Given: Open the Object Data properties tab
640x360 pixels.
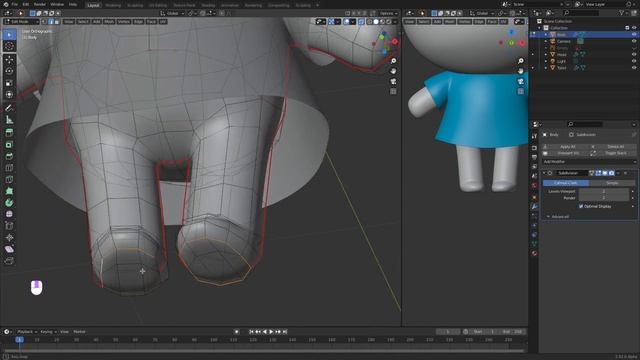Looking at the screenshot, I should click(x=534, y=244).
